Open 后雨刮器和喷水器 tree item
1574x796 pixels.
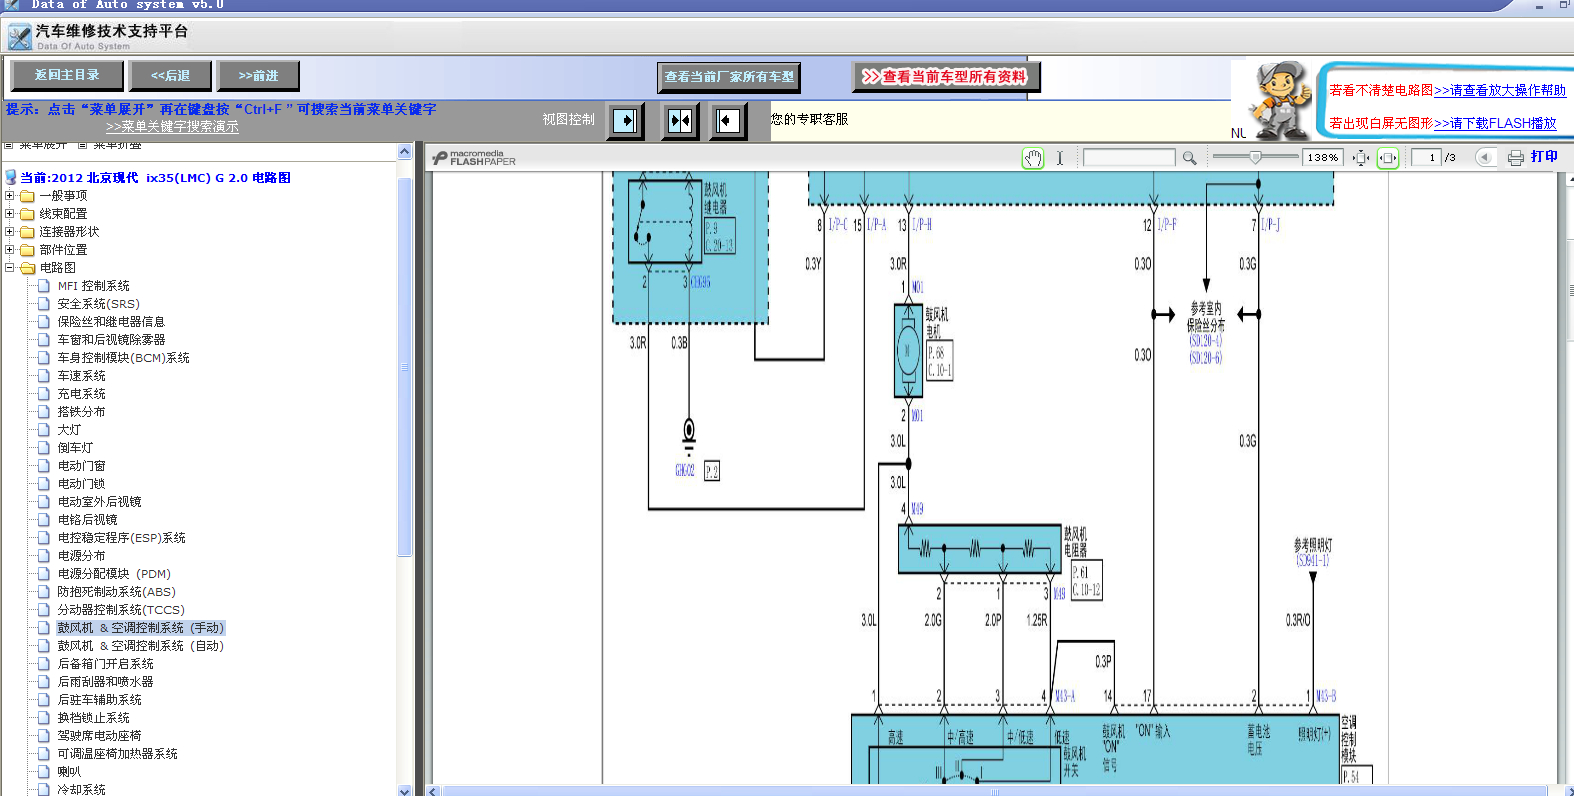pos(105,682)
